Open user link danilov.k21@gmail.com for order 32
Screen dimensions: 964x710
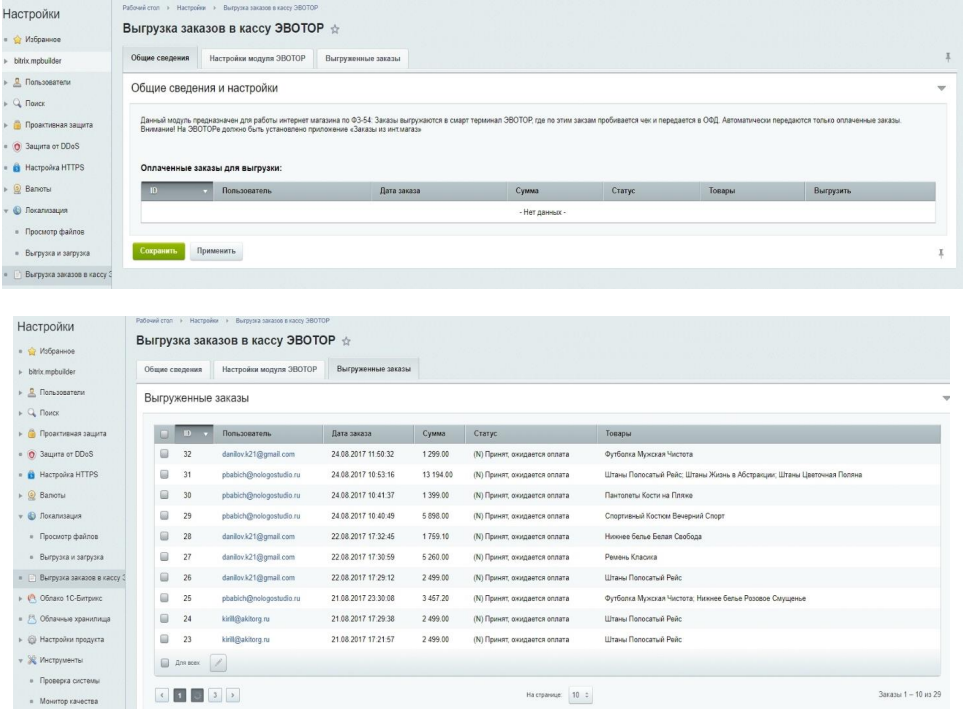tap(258, 454)
